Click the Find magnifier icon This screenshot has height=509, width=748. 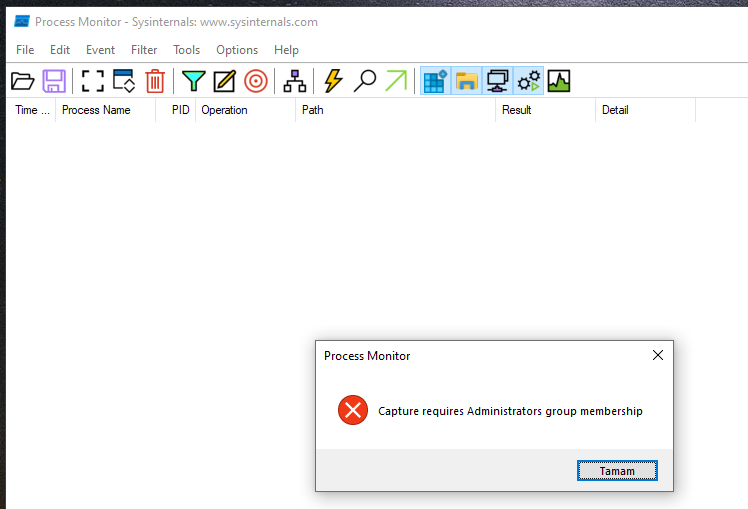(x=365, y=81)
